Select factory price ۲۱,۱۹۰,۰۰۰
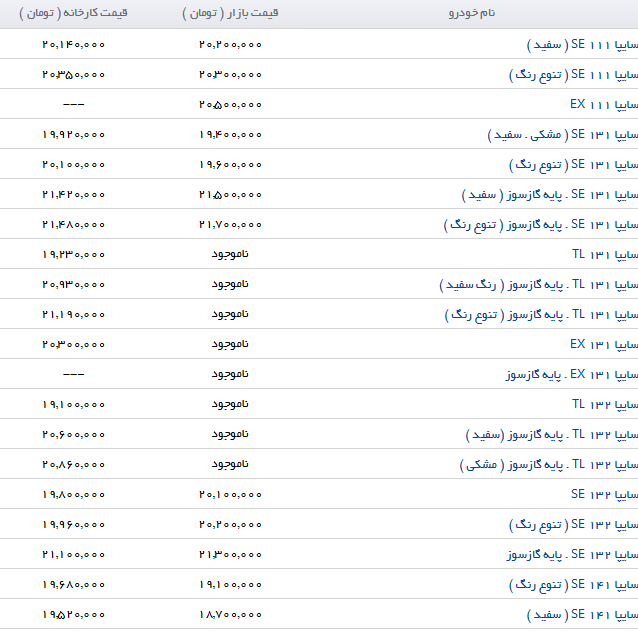The width and height of the screenshot is (638, 635). coord(73,314)
